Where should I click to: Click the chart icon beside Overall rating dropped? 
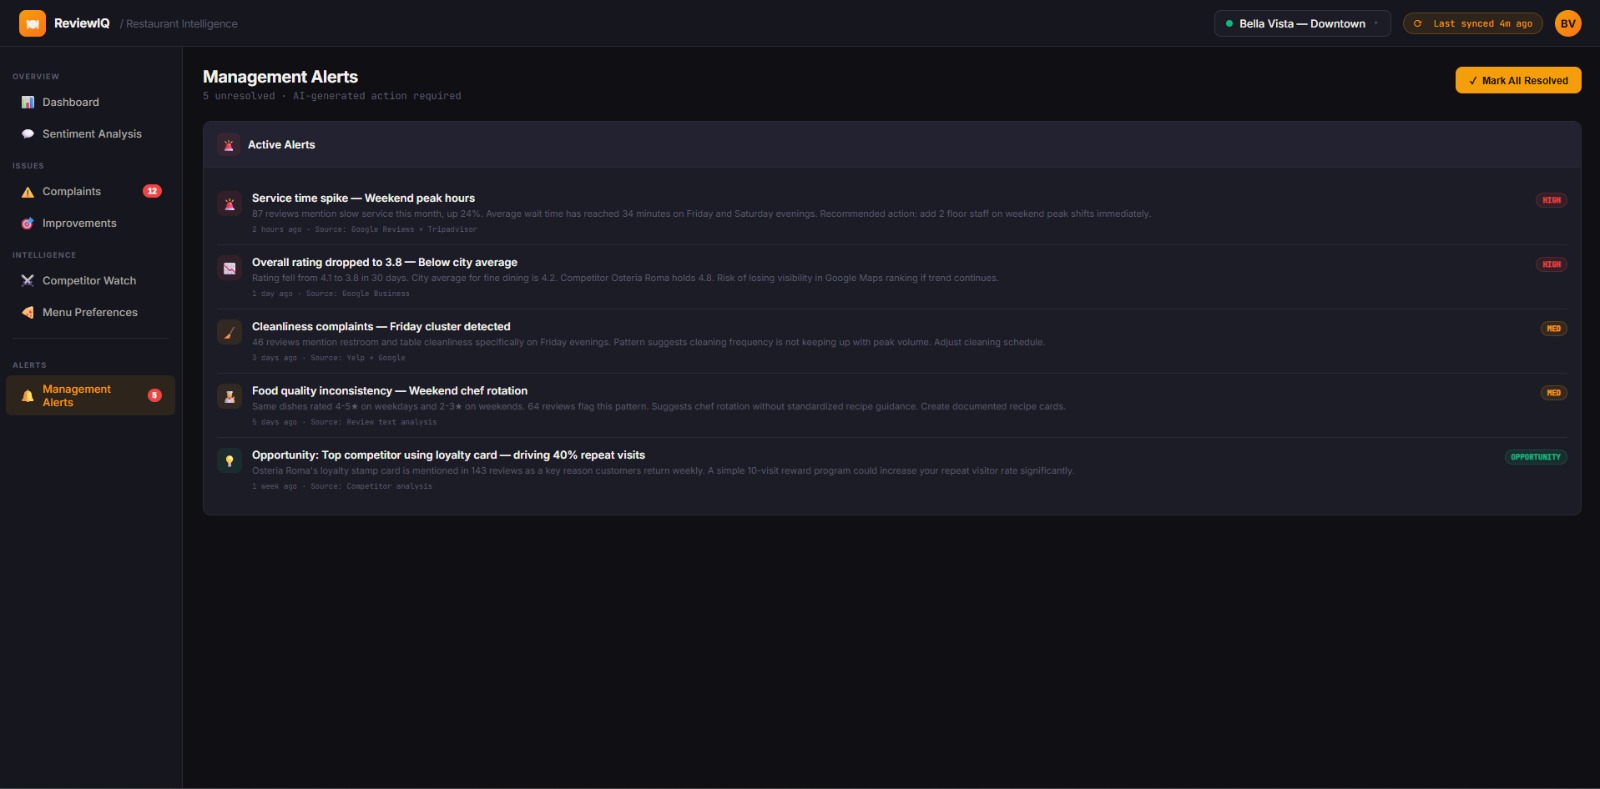point(230,268)
